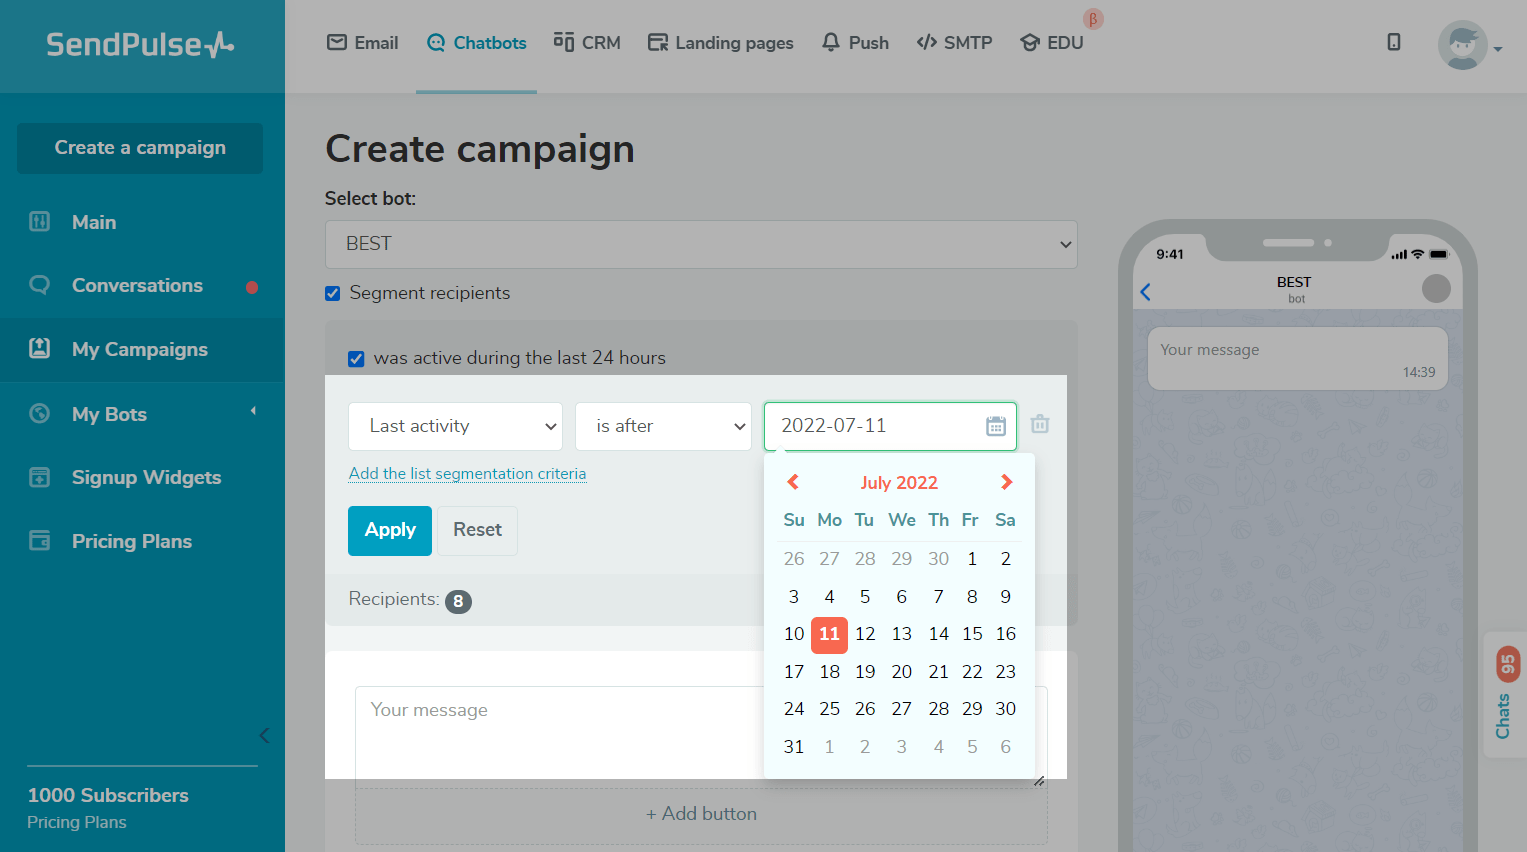Go to previous month in calendar
The width and height of the screenshot is (1527, 852).
click(793, 482)
